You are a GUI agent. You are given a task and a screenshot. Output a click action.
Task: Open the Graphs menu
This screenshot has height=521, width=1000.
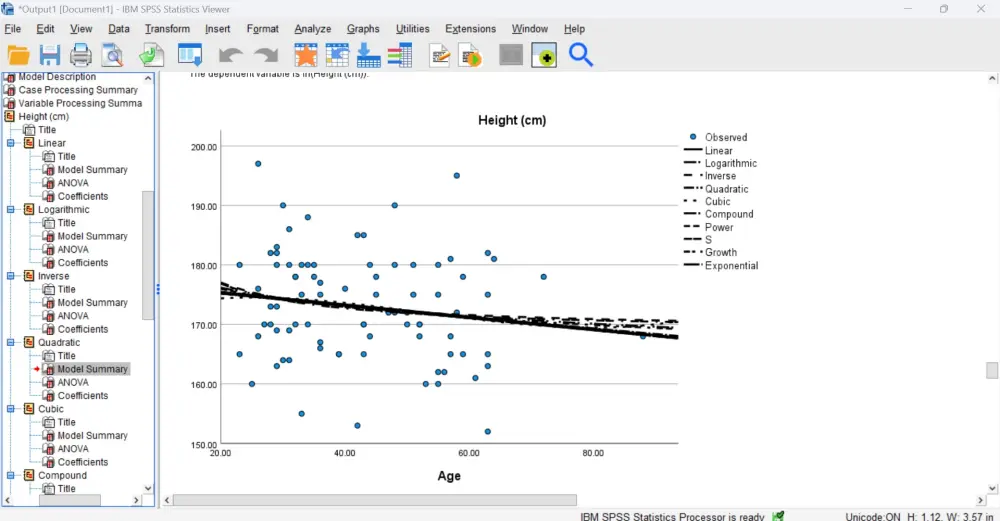click(363, 29)
